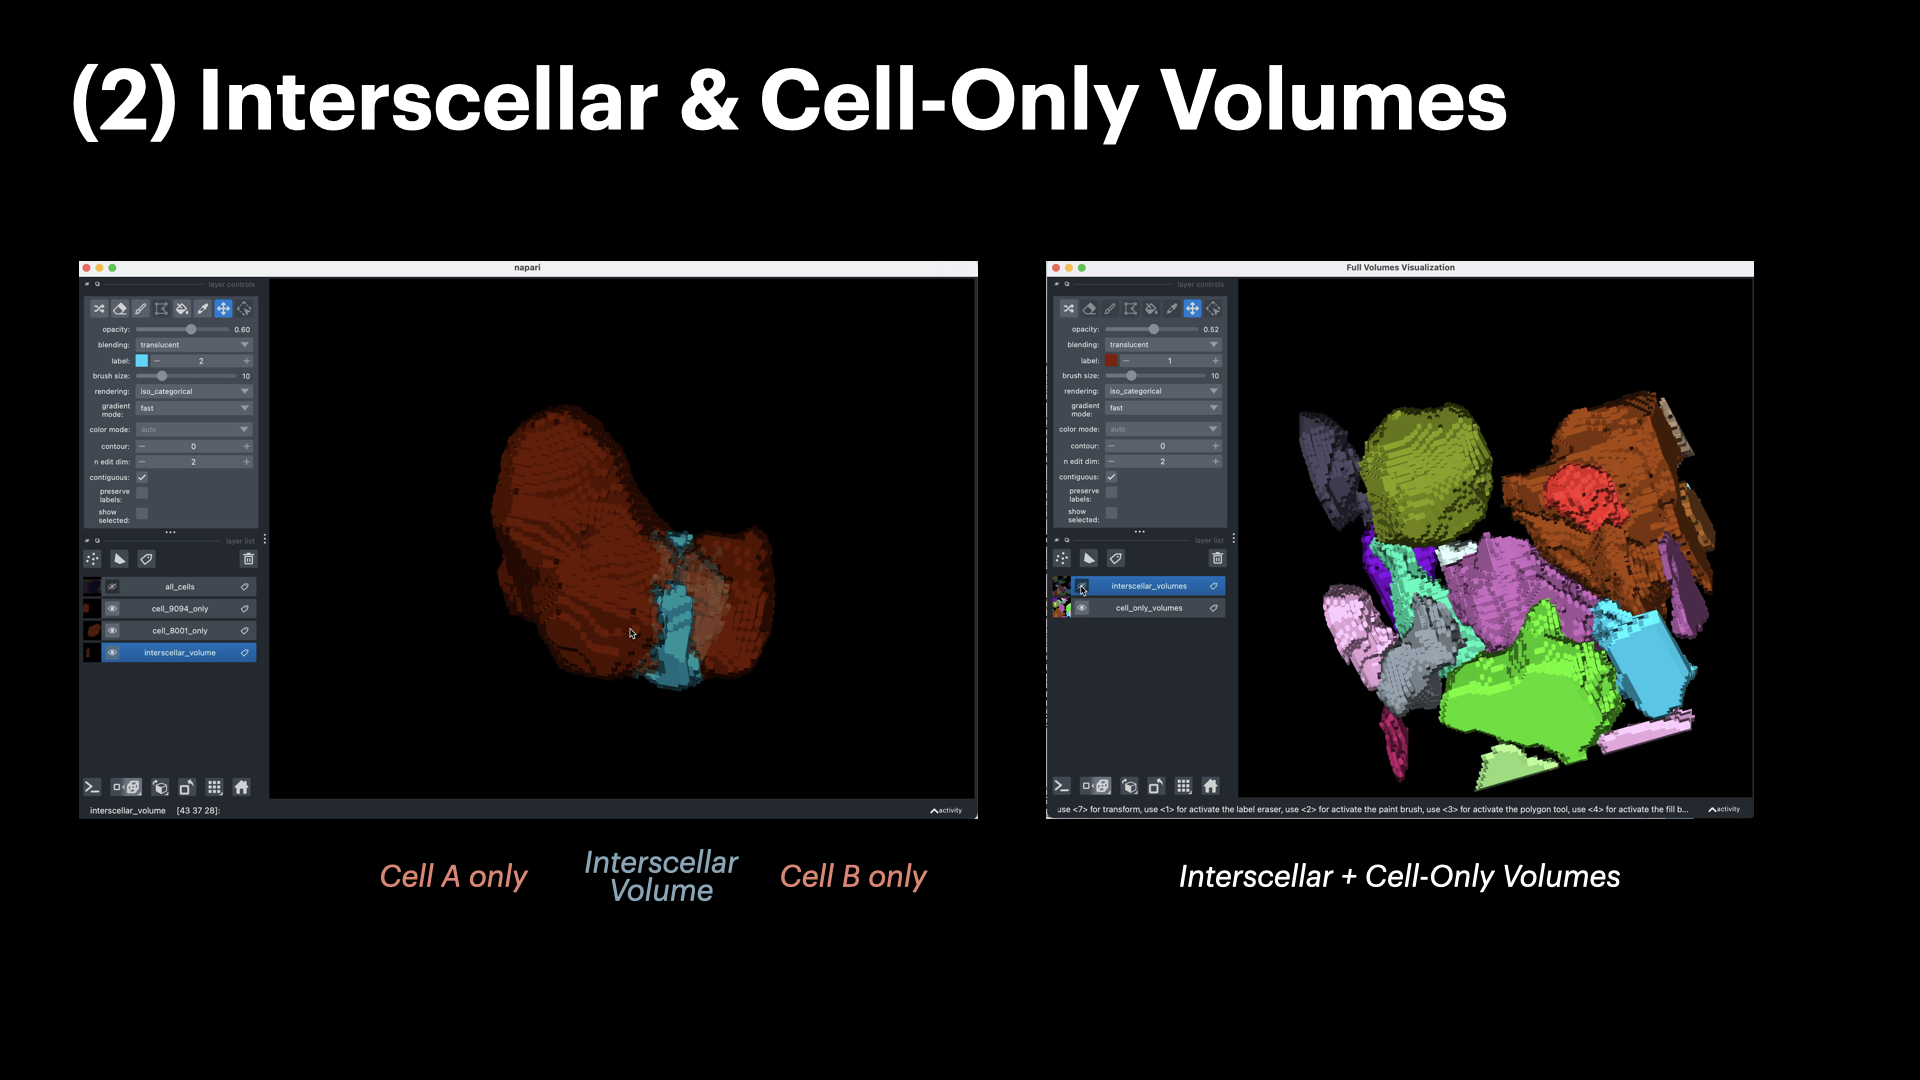1920x1080 pixels.
Task: Add a new points layer in napari window
Action: click(x=92, y=559)
